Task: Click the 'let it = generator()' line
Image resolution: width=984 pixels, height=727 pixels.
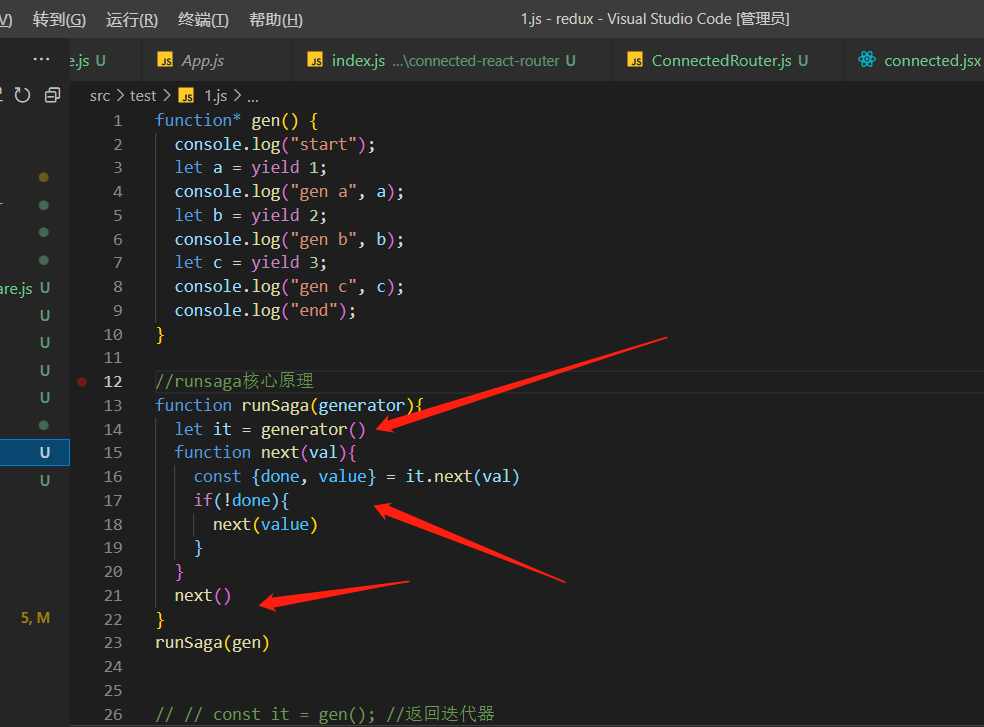Action: click(270, 429)
